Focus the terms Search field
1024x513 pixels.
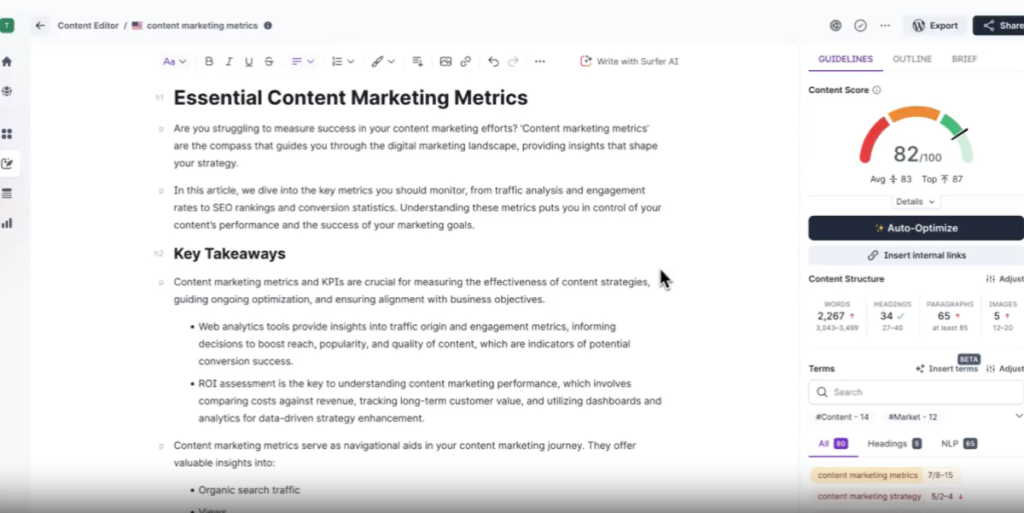coord(916,392)
